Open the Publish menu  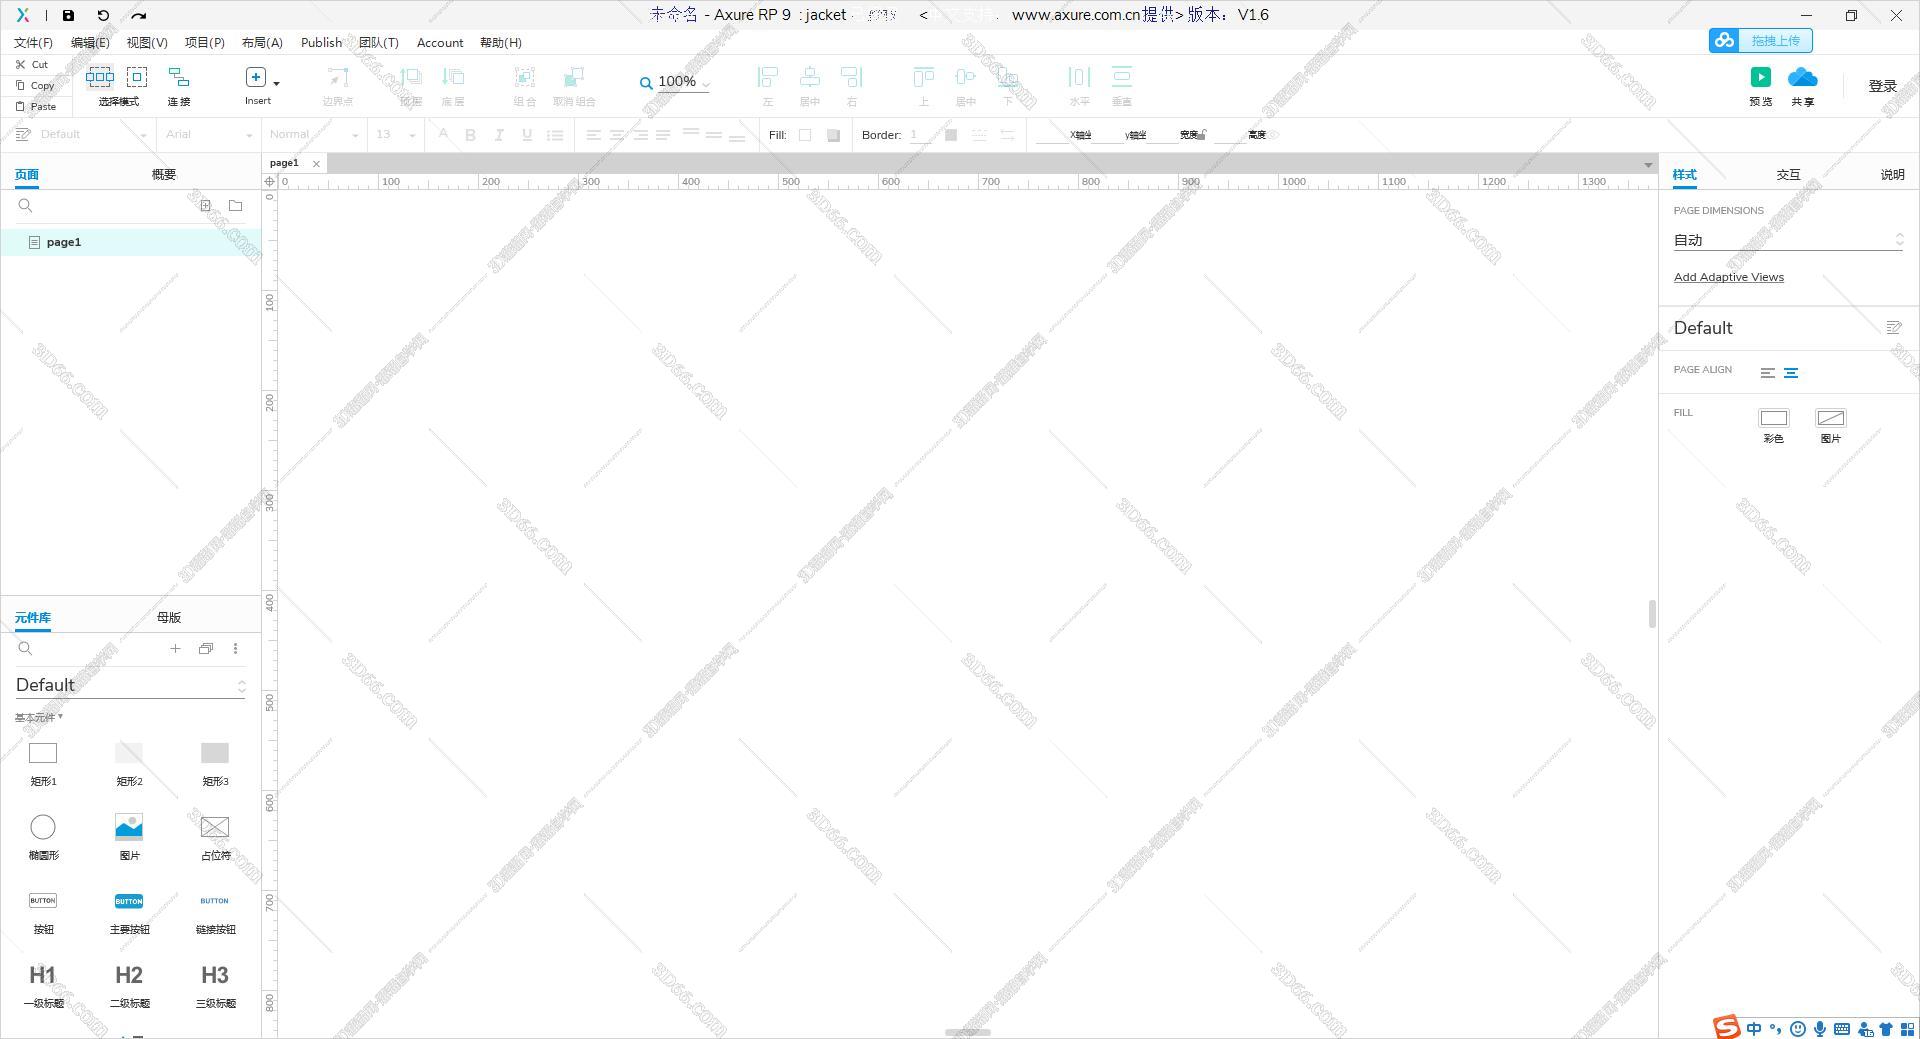[x=321, y=42]
